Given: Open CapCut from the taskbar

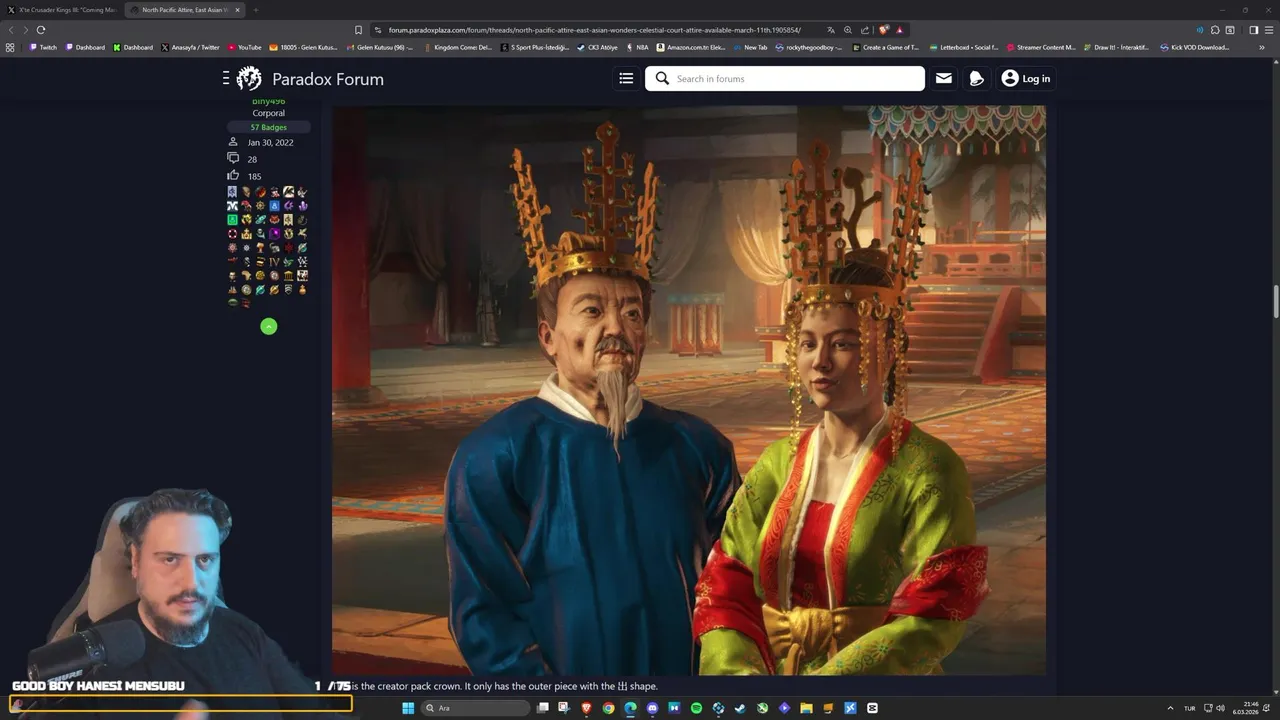Looking at the screenshot, I should [872, 708].
